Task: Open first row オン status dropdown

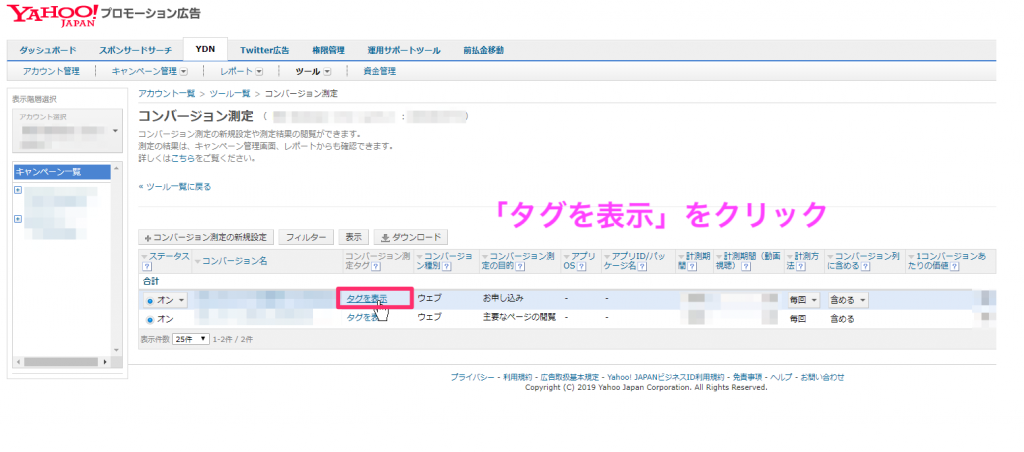Action: pyautogui.click(x=166, y=300)
